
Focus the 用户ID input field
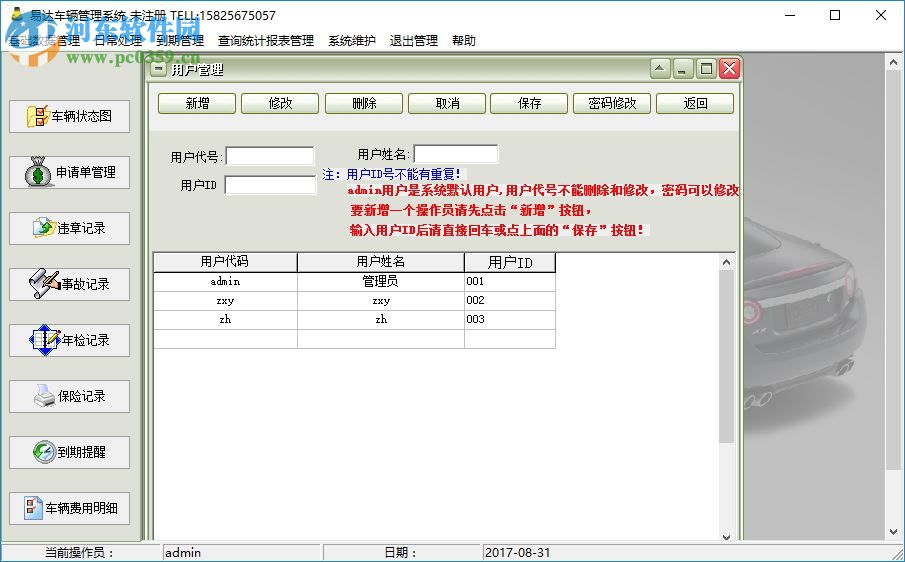pyautogui.click(x=270, y=185)
